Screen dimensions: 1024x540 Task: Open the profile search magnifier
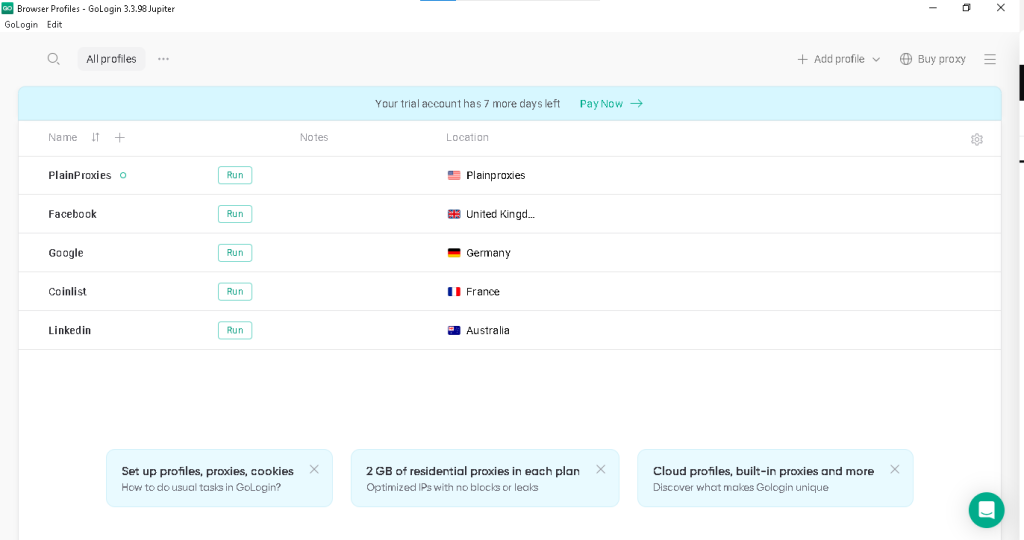tap(54, 59)
